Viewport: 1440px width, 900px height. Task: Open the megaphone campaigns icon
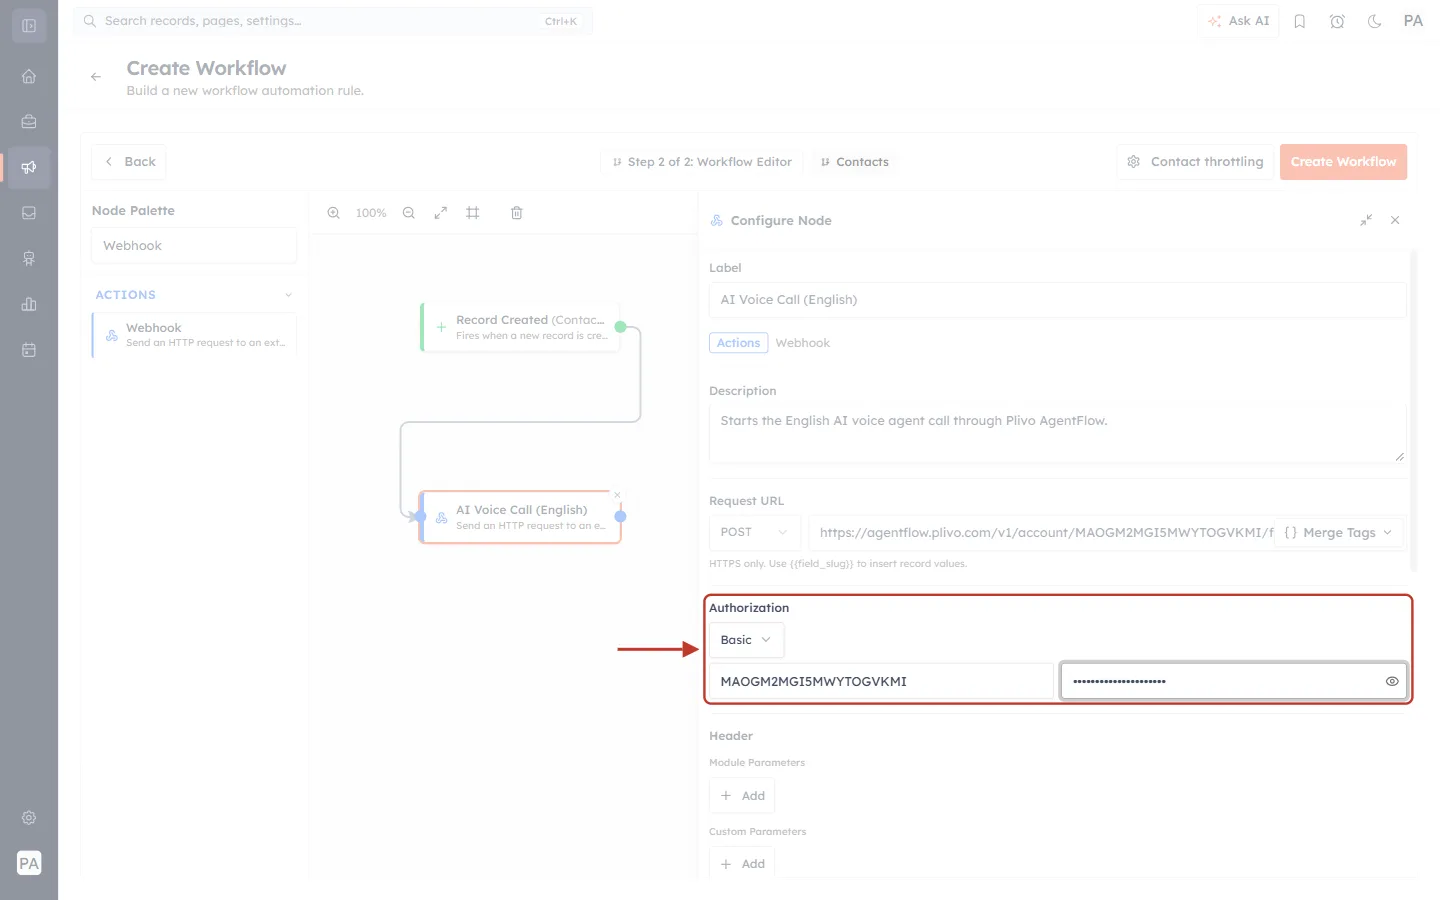click(x=29, y=167)
